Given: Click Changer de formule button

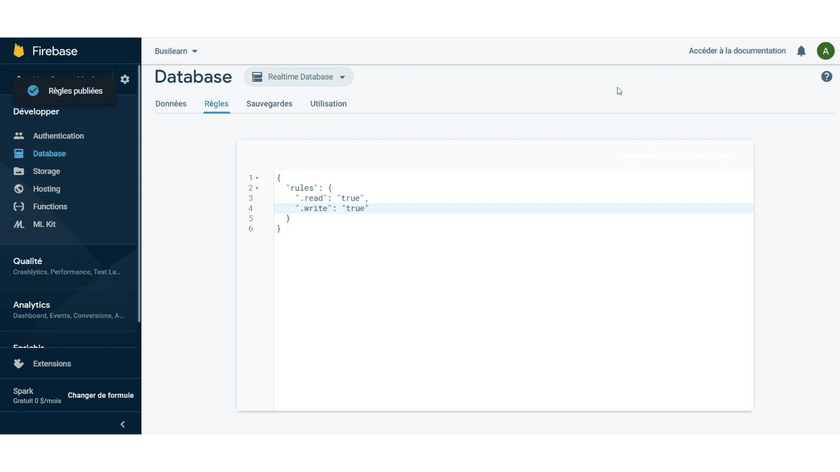Looking at the screenshot, I should coord(101,395).
